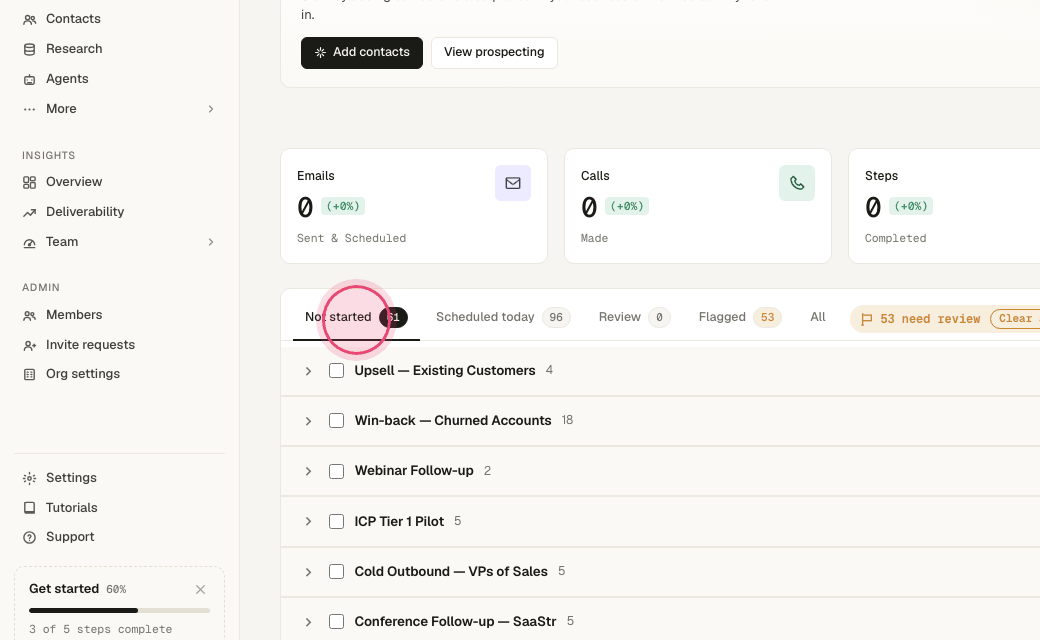
Task: Click the Calls phone icon
Action: coord(797,183)
